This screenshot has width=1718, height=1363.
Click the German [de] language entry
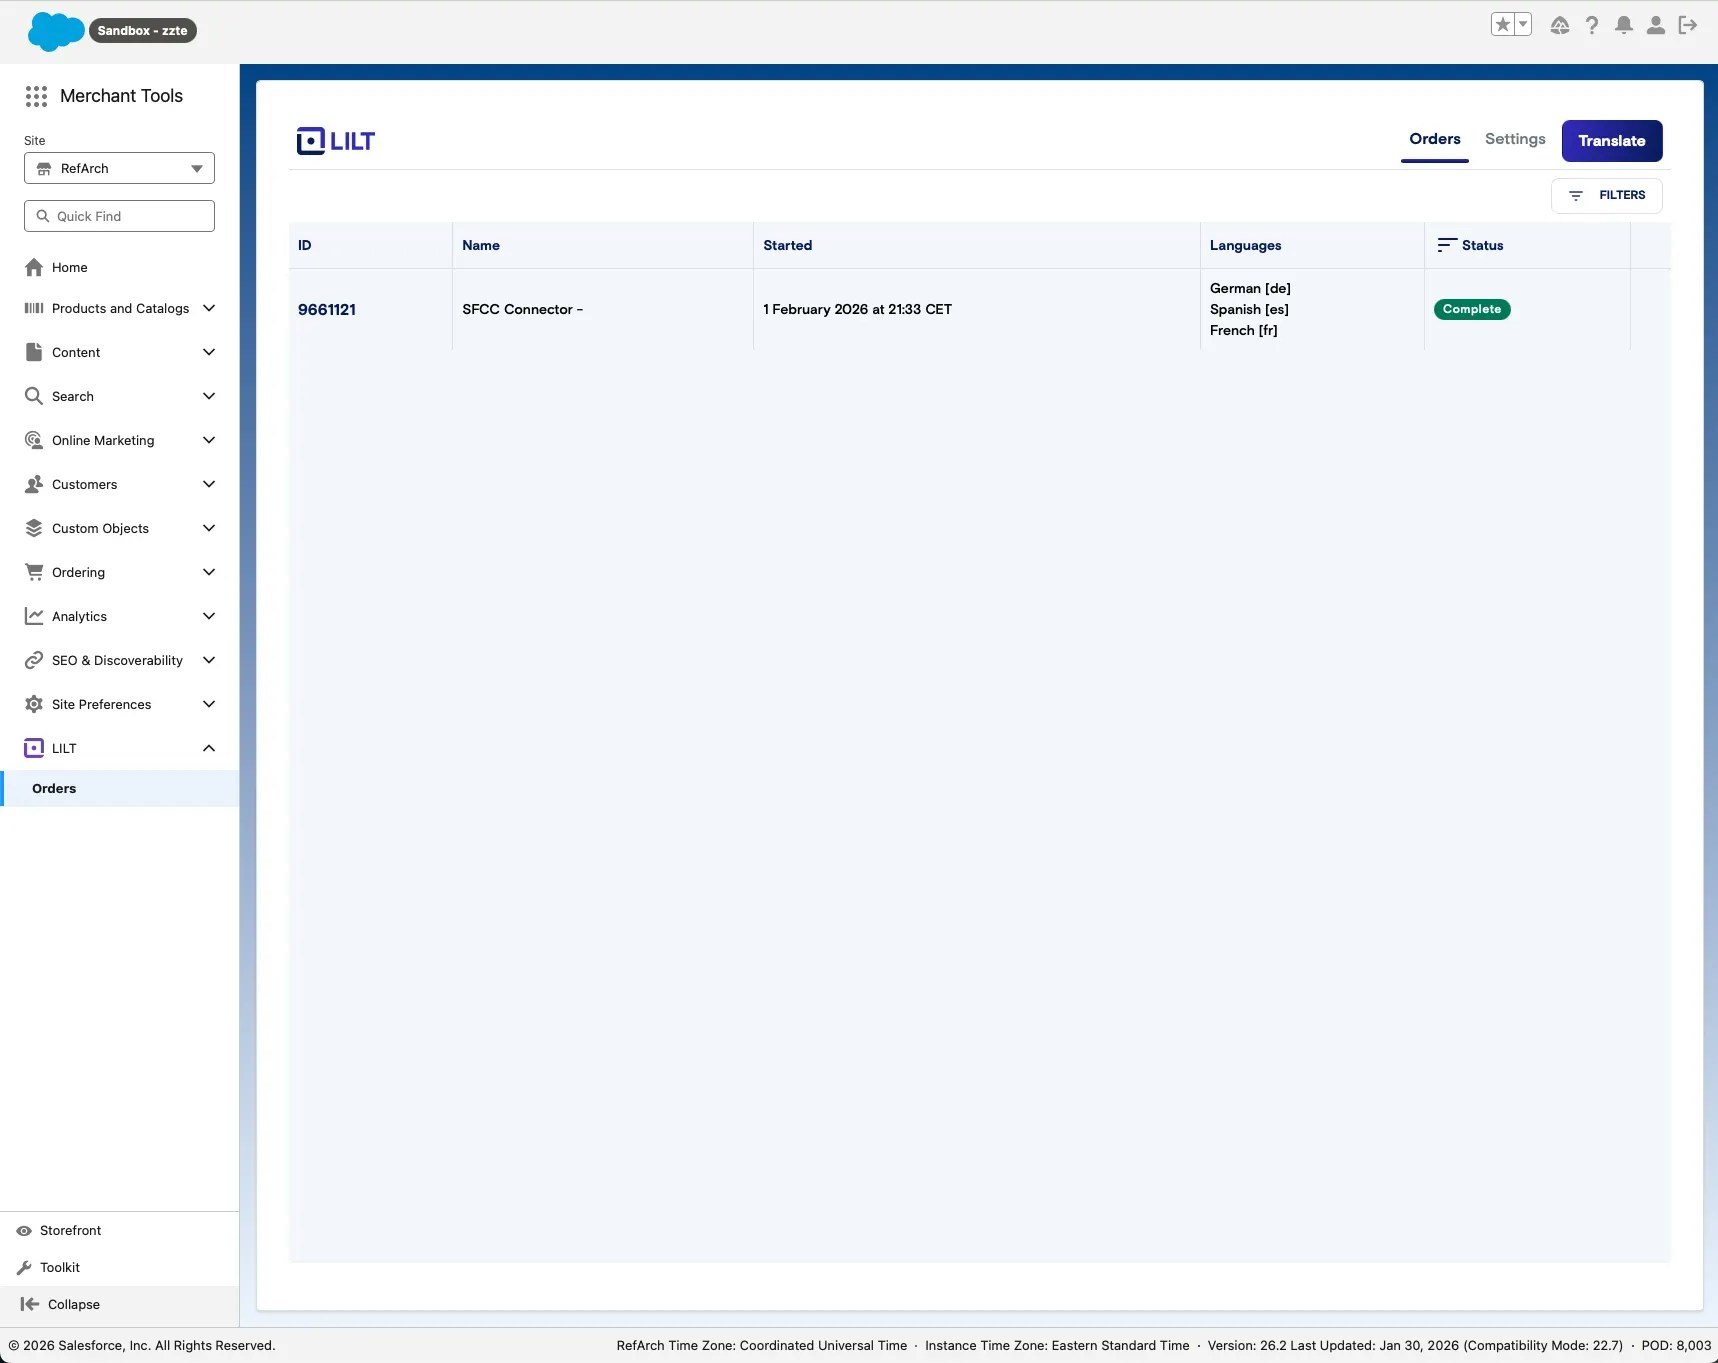coord(1250,288)
